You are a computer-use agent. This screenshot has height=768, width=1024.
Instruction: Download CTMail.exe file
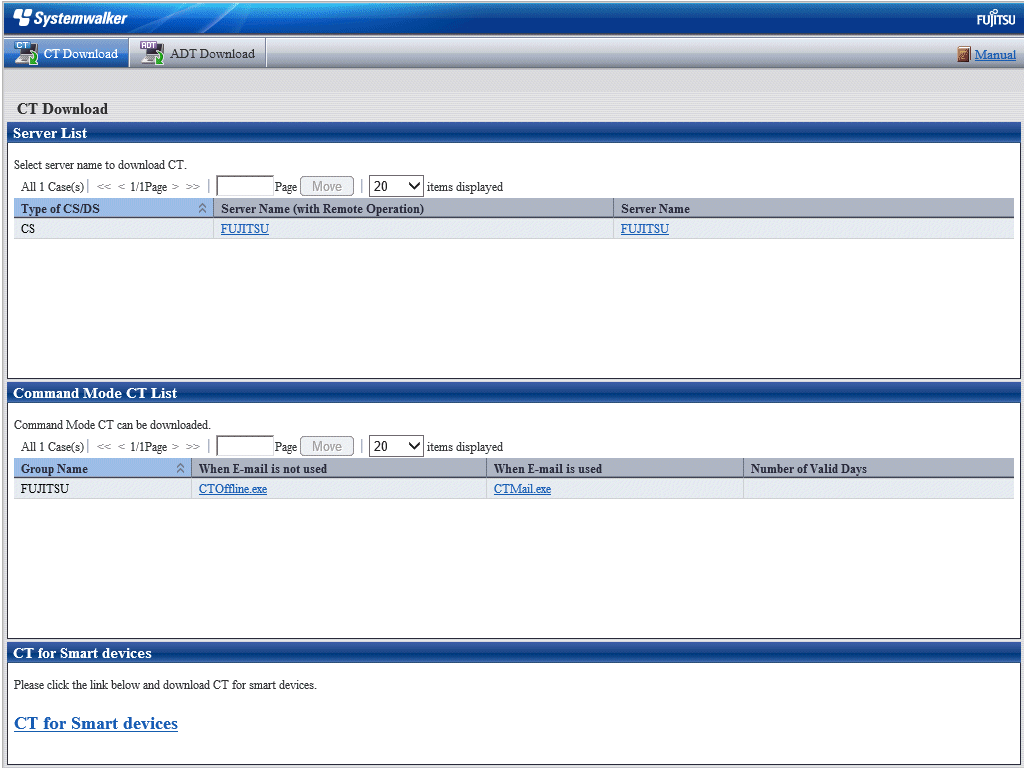522,488
